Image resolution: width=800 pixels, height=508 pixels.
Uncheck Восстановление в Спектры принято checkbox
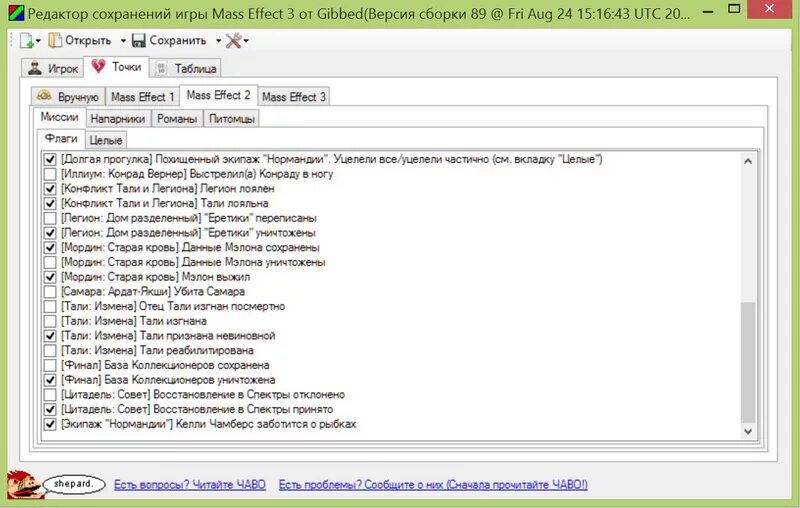coord(49,410)
